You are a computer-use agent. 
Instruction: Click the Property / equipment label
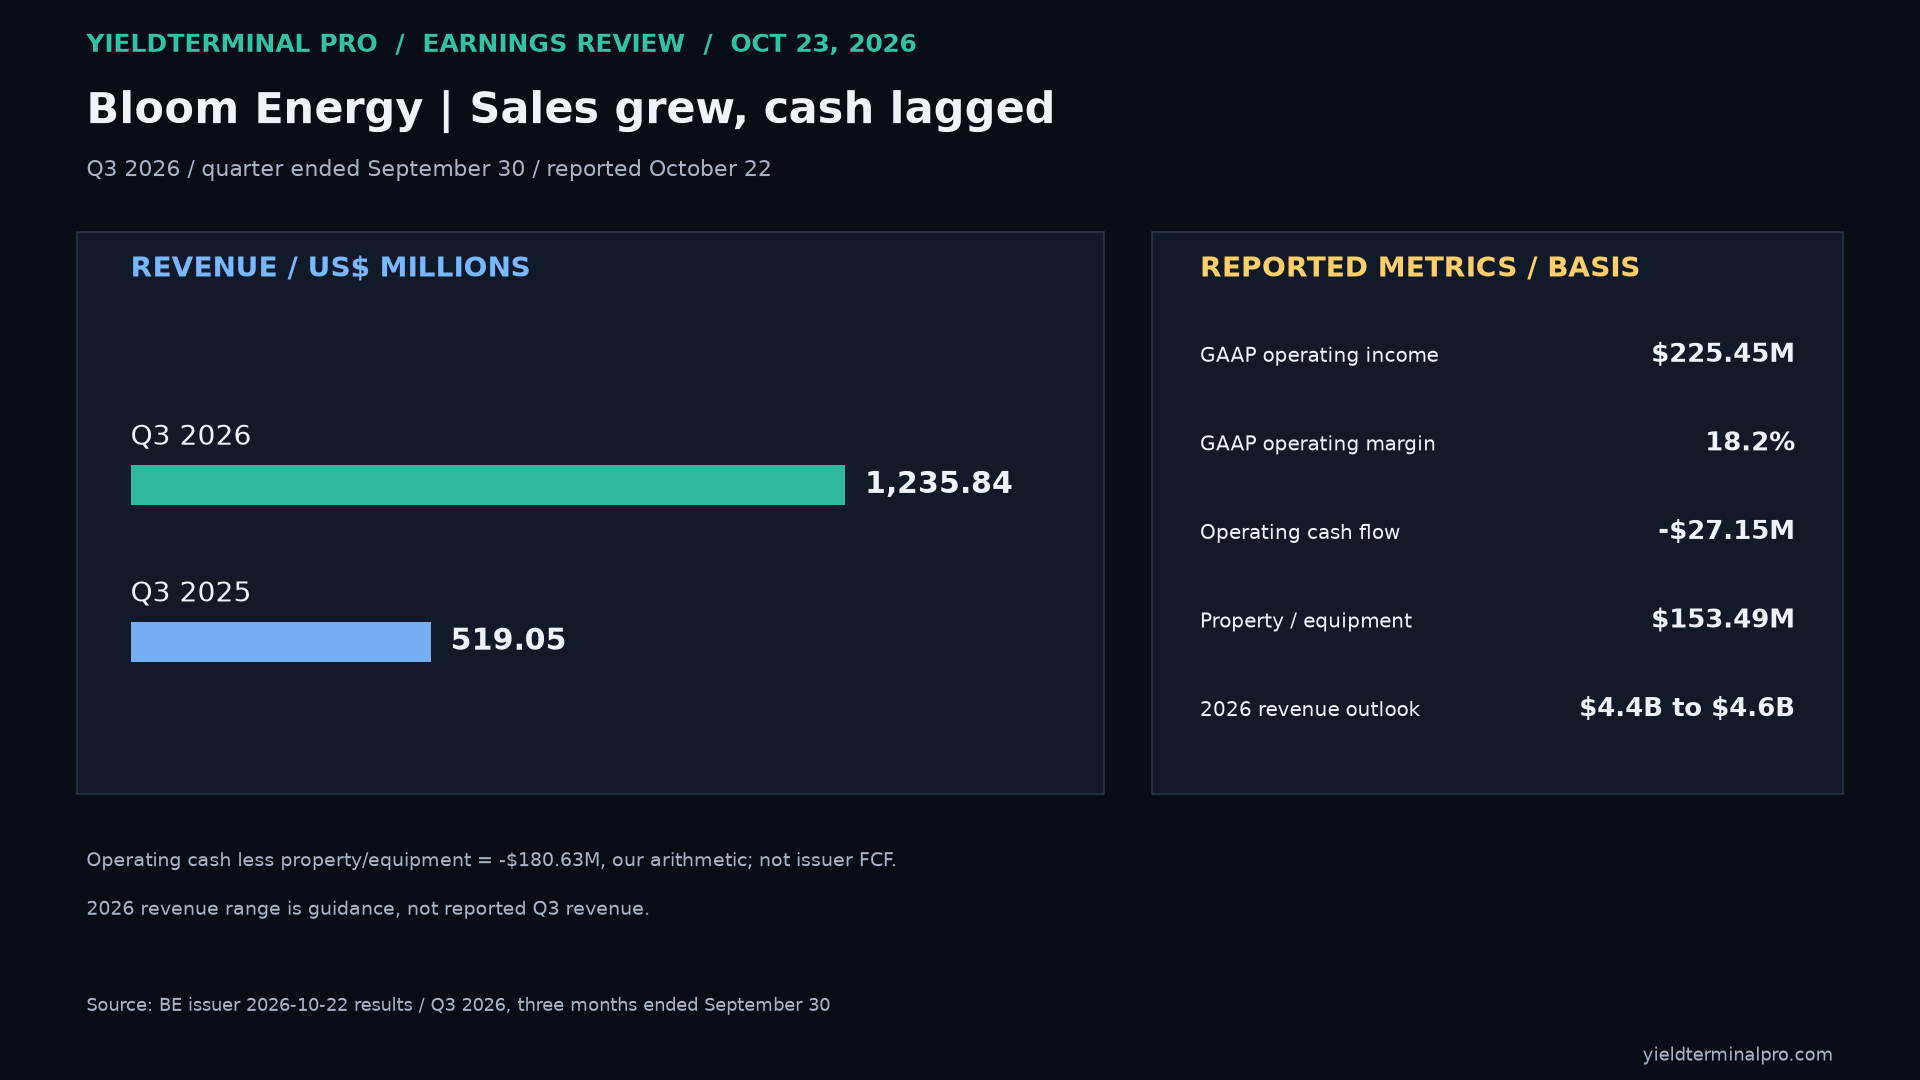point(1306,621)
